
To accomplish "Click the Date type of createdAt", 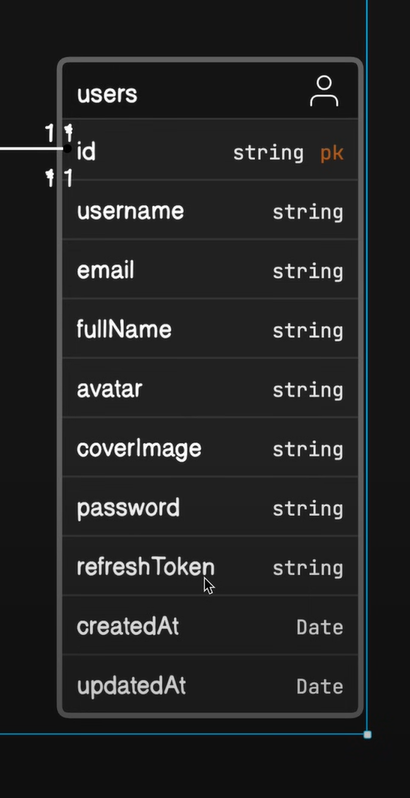I will pyautogui.click(x=320, y=628).
